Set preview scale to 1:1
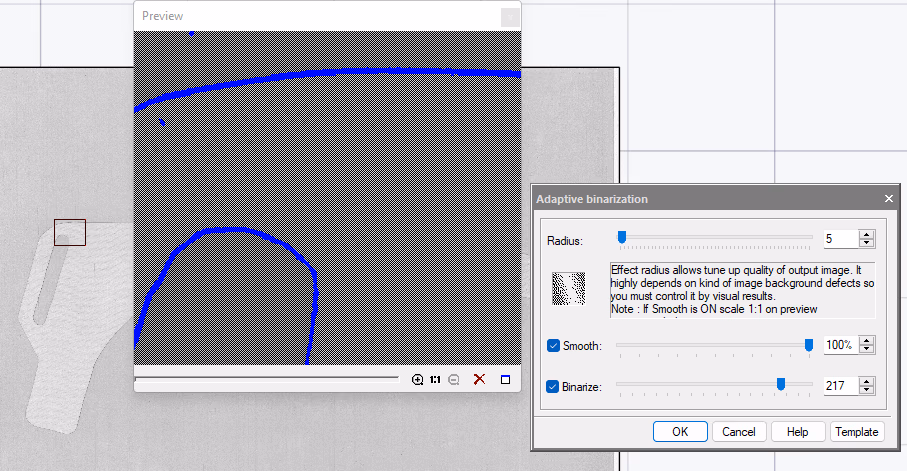 pos(435,380)
